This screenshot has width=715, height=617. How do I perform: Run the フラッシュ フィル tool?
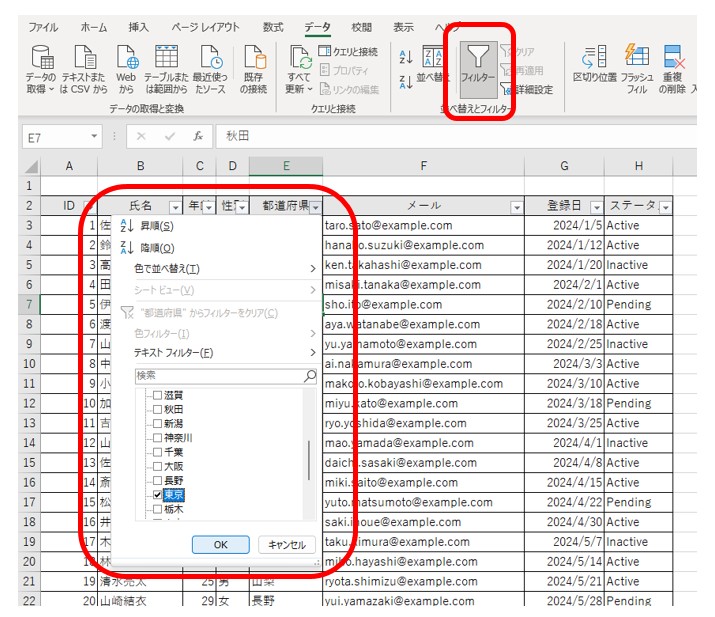tap(637, 69)
